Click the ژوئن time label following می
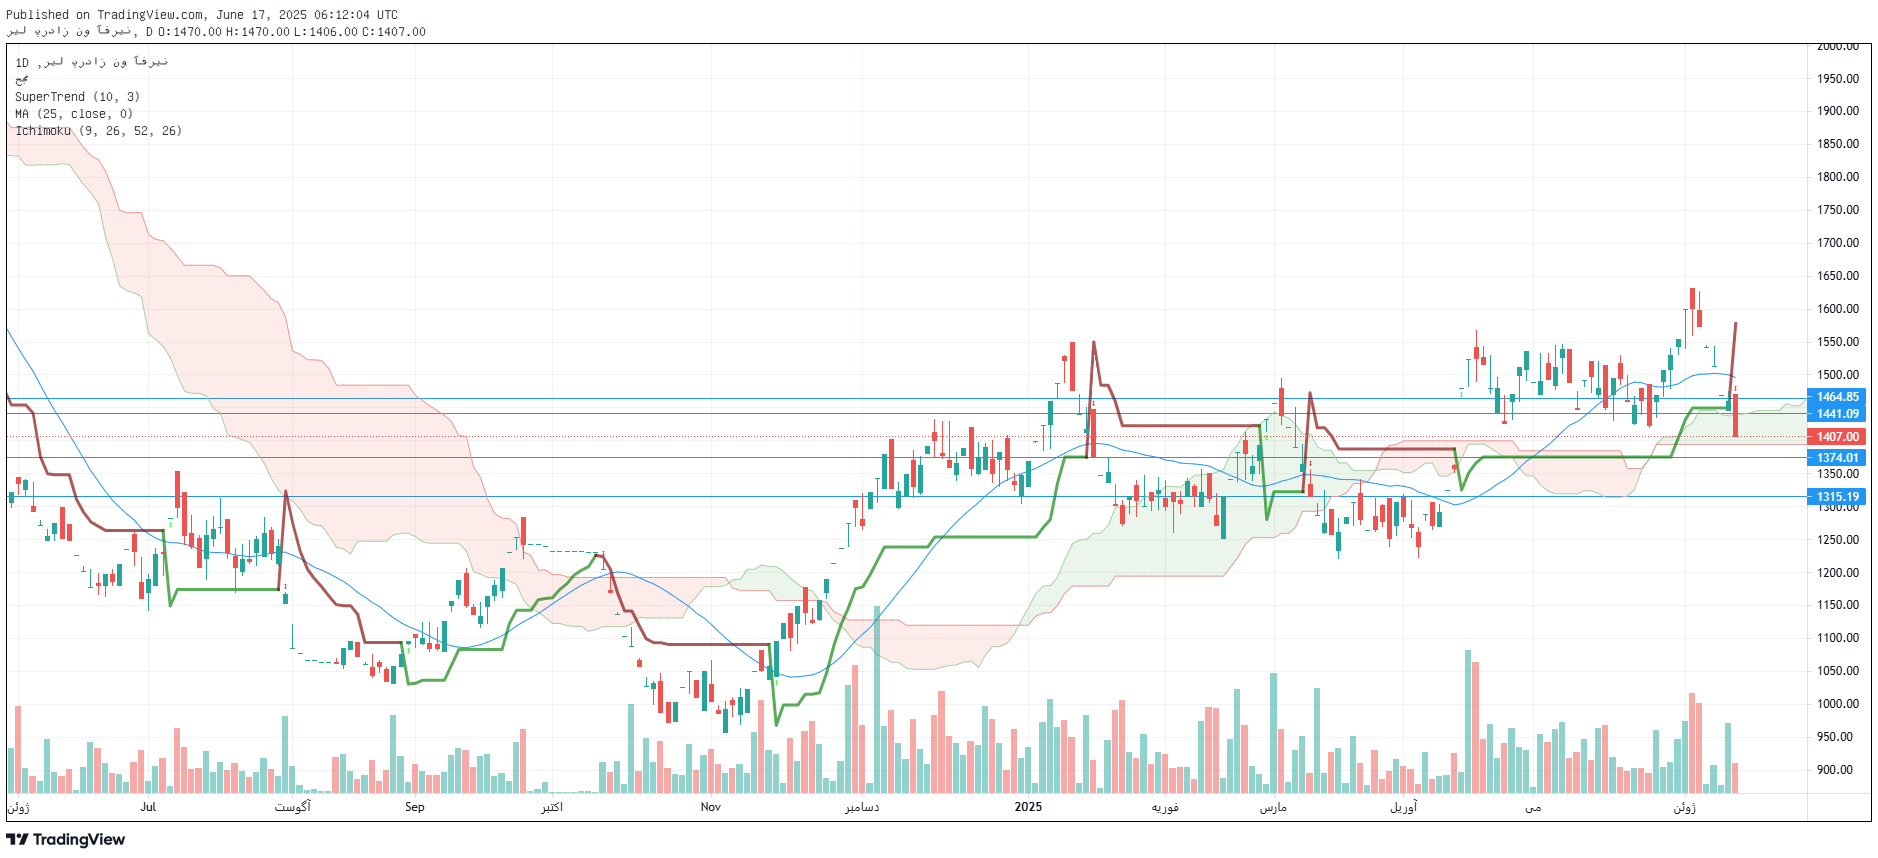This screenshot has height=858, width=1878. pyautogui.click(x=1685, y=807)
